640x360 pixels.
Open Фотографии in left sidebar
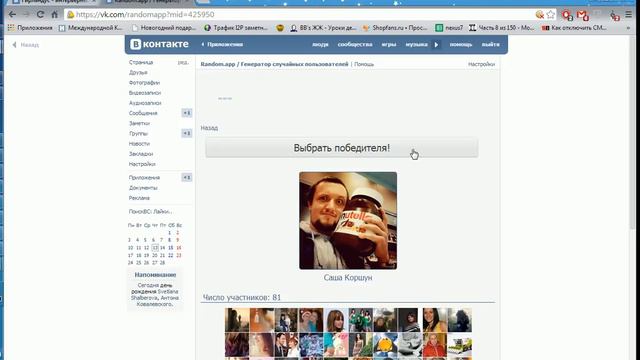pyautogui.click(x=144, y=83)
